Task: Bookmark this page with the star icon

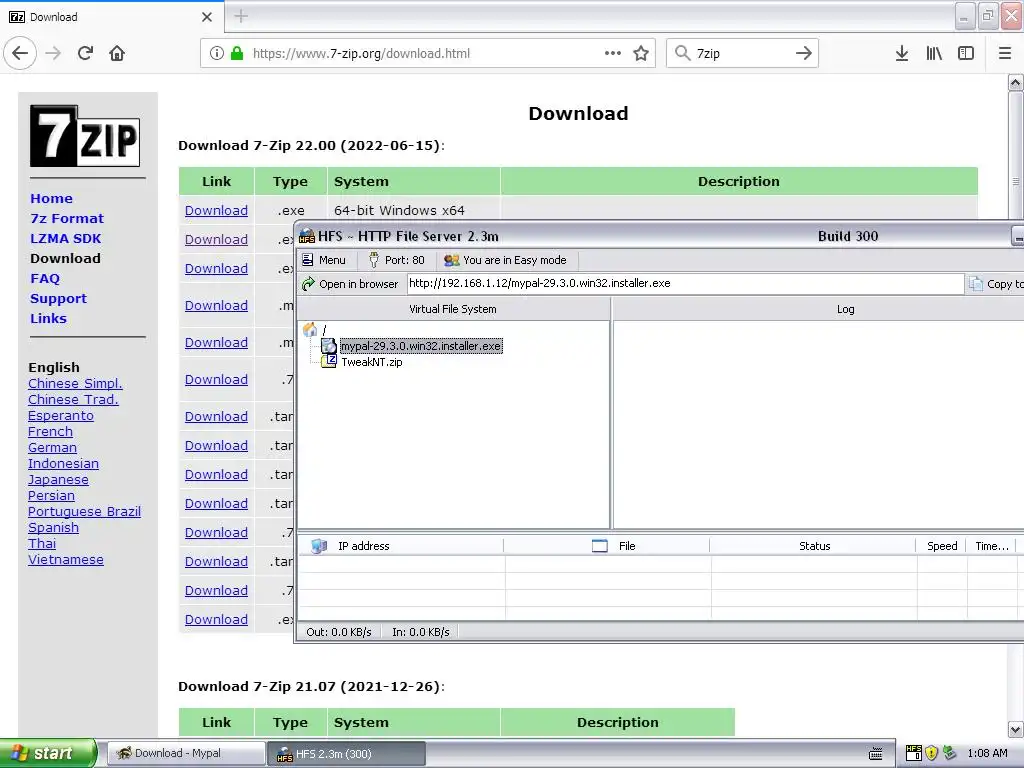Action: tap(641, 53)
